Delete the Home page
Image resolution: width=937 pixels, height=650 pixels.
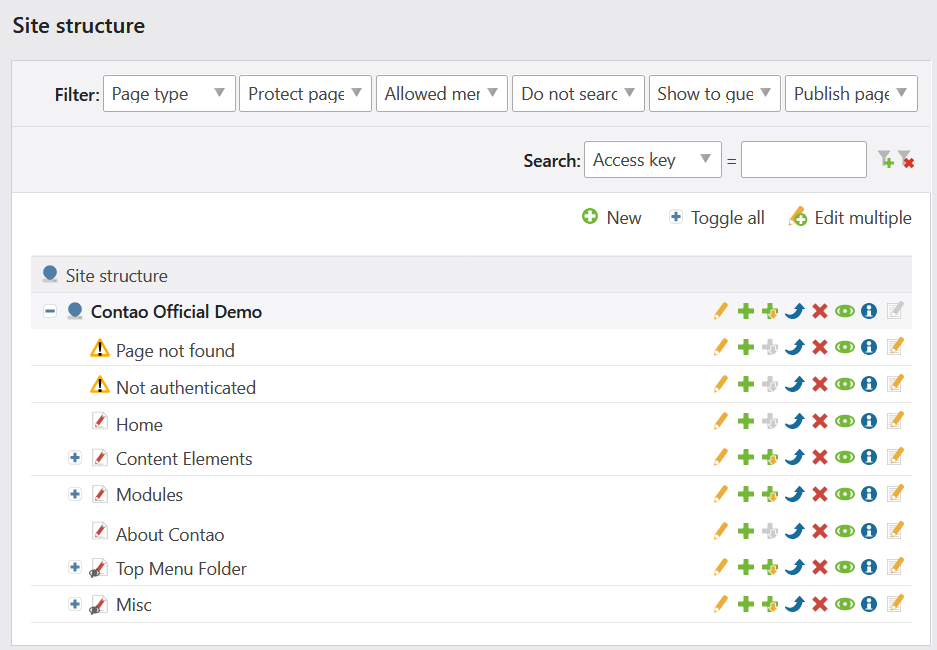[x=819, y=421]
